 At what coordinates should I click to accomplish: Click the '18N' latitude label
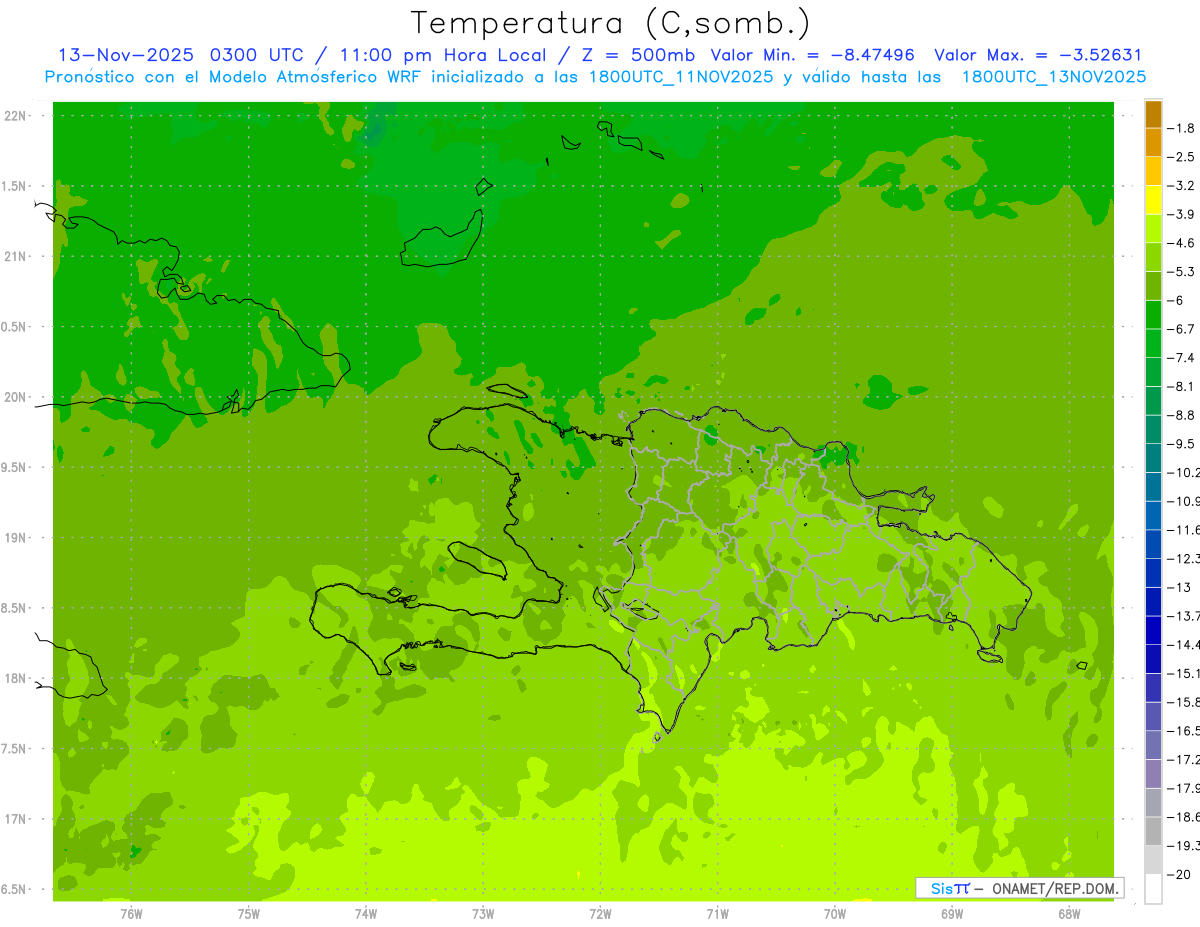[x=14, y=678]
